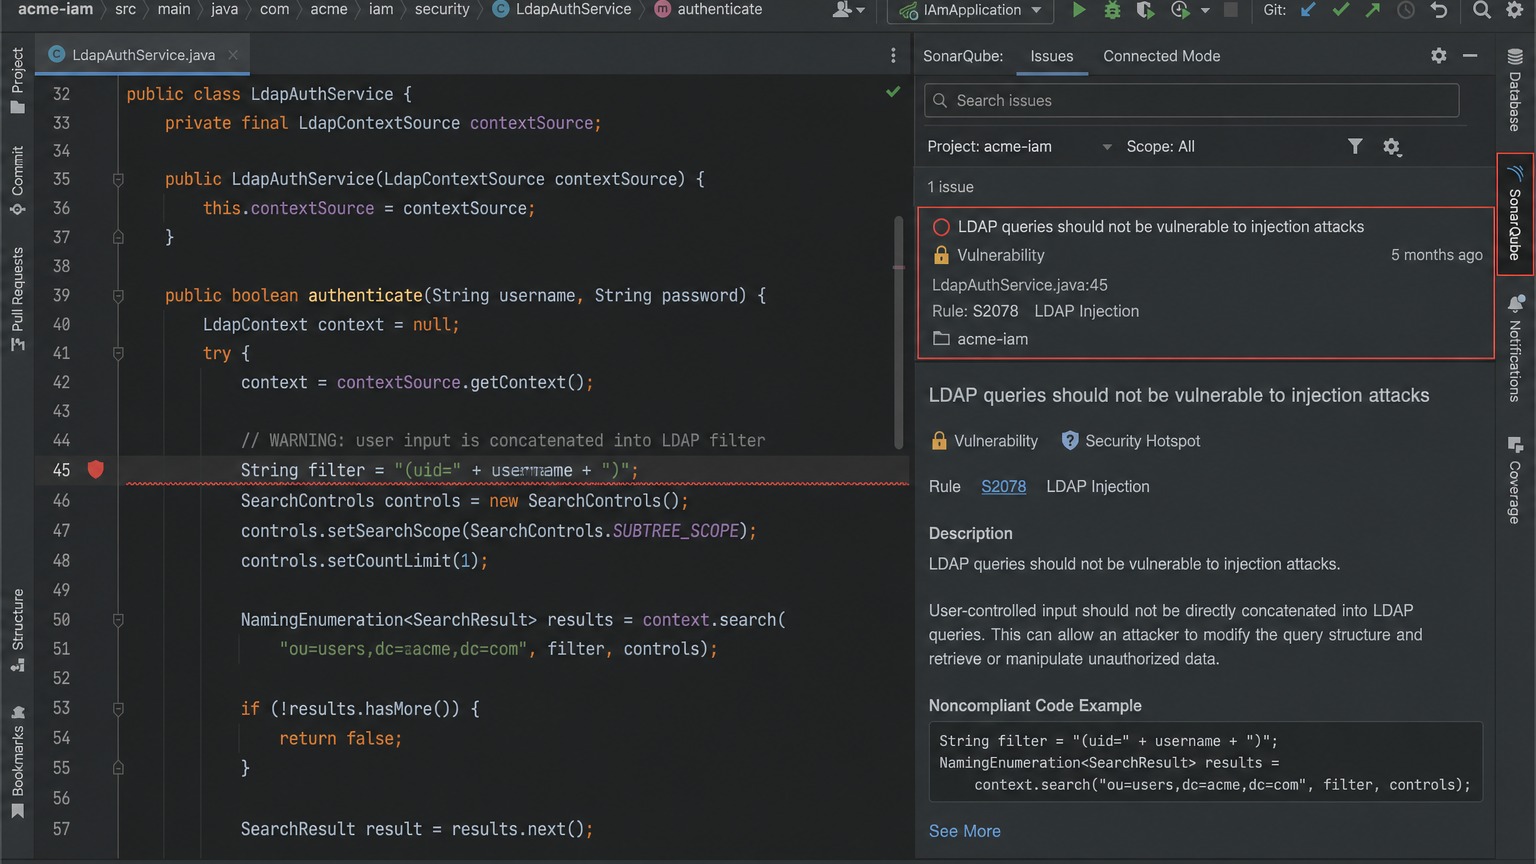The width and height of the screenshot is (1536, 864).
Task: Click the issue's red circle severity icon
Action: point(941,227)
